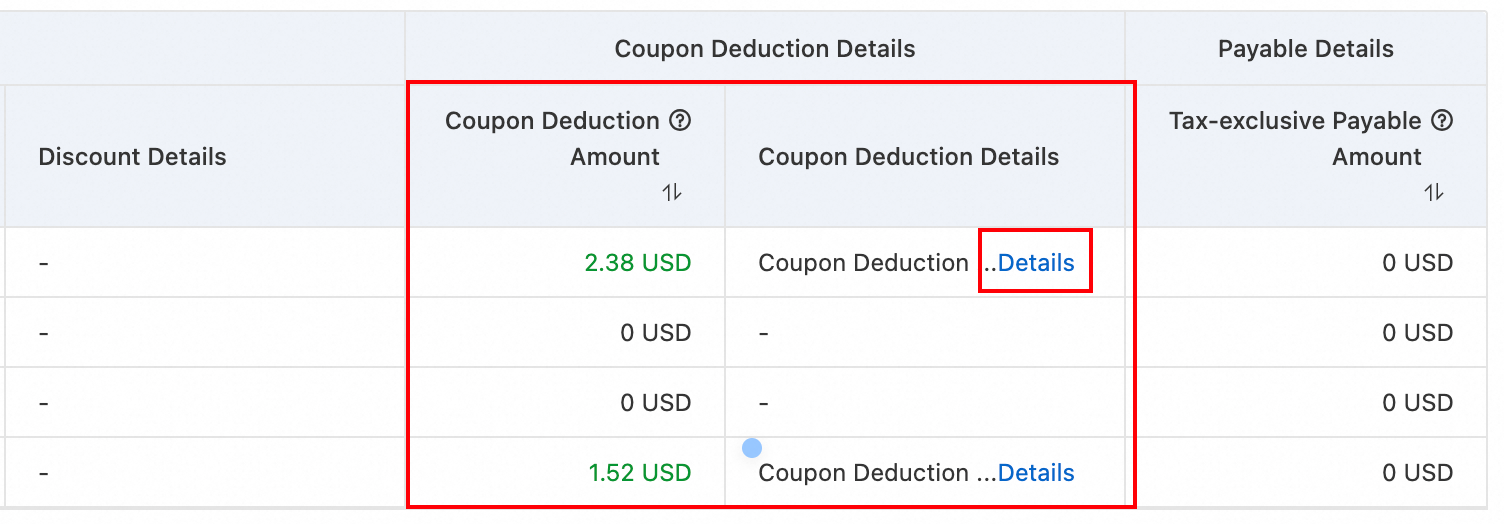This screenshot has width=1504, height=524.
Task: Click third row's 0 USD coupon deduction
Action: pyautogui.click(x=656, y=403)
